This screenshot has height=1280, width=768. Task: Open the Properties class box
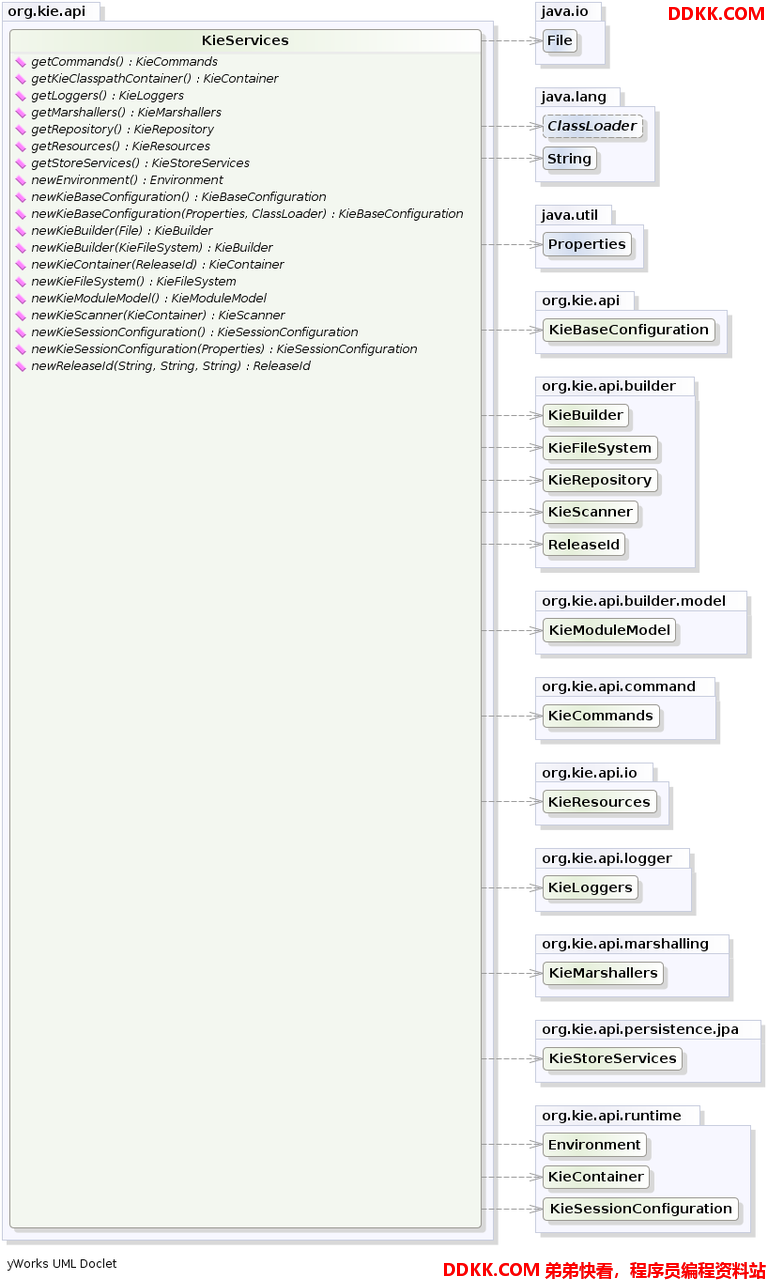coord(587,245)
